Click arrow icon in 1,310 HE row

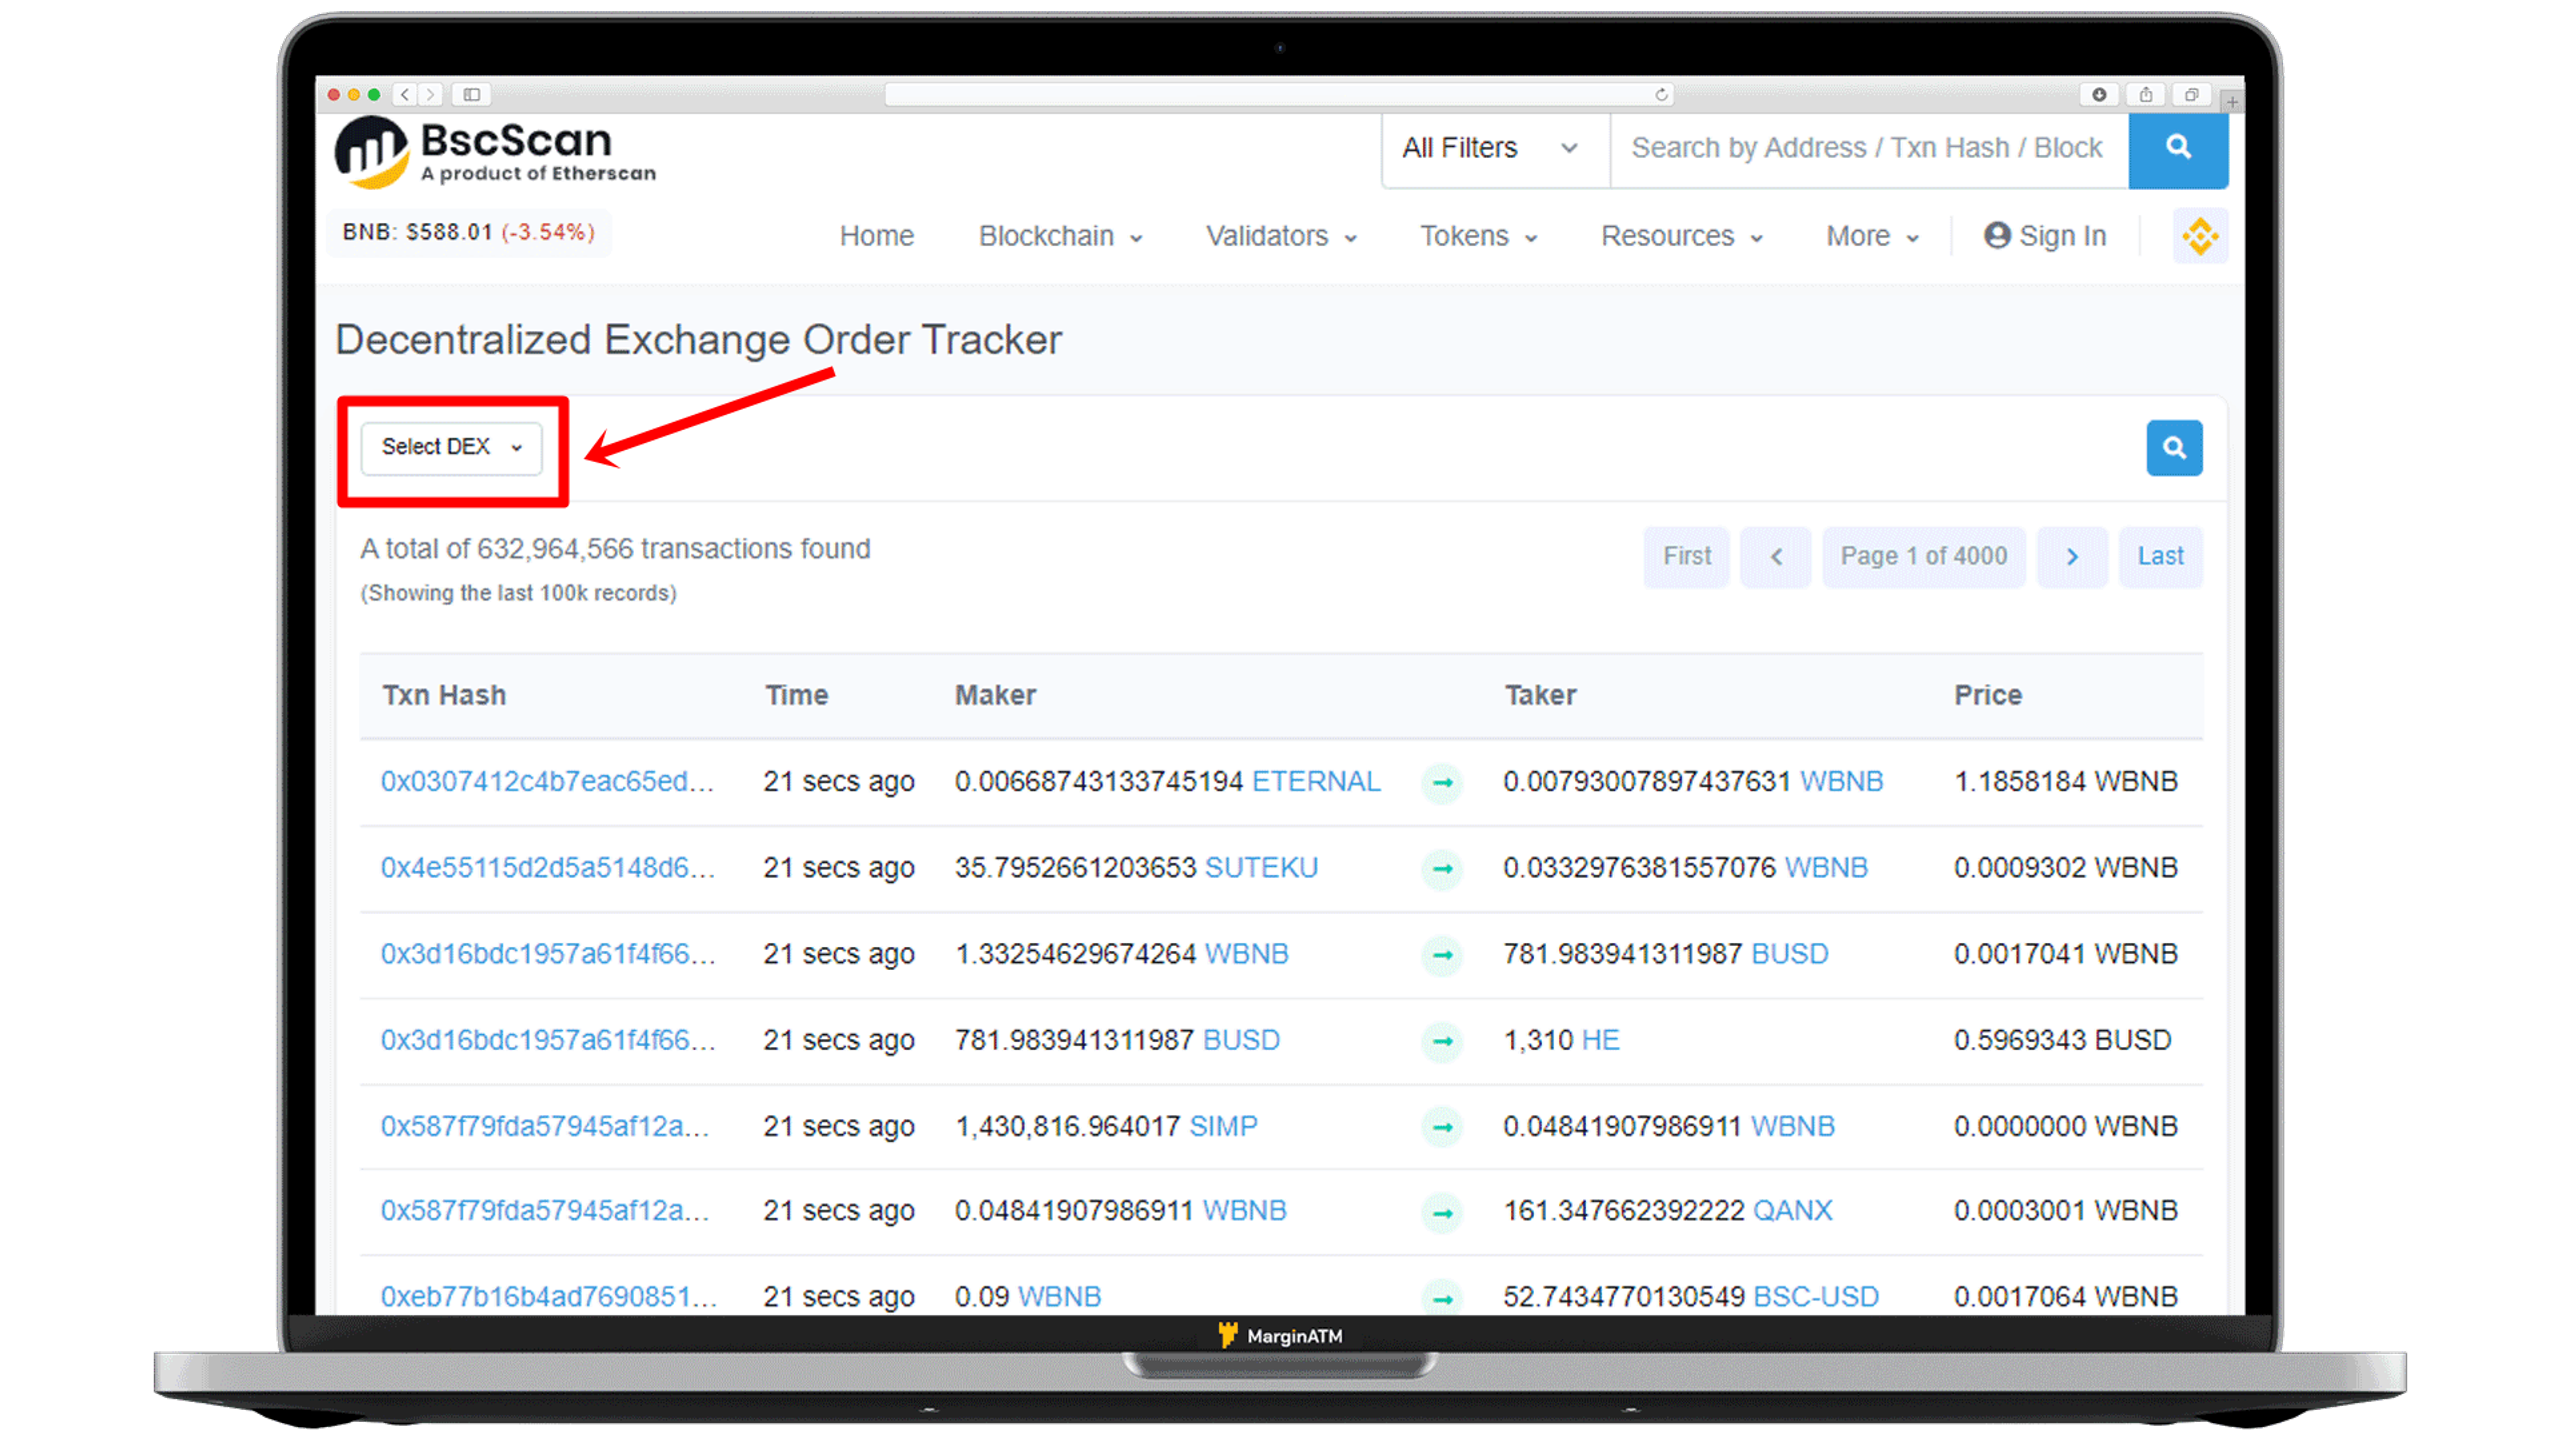point(1442,1041)
